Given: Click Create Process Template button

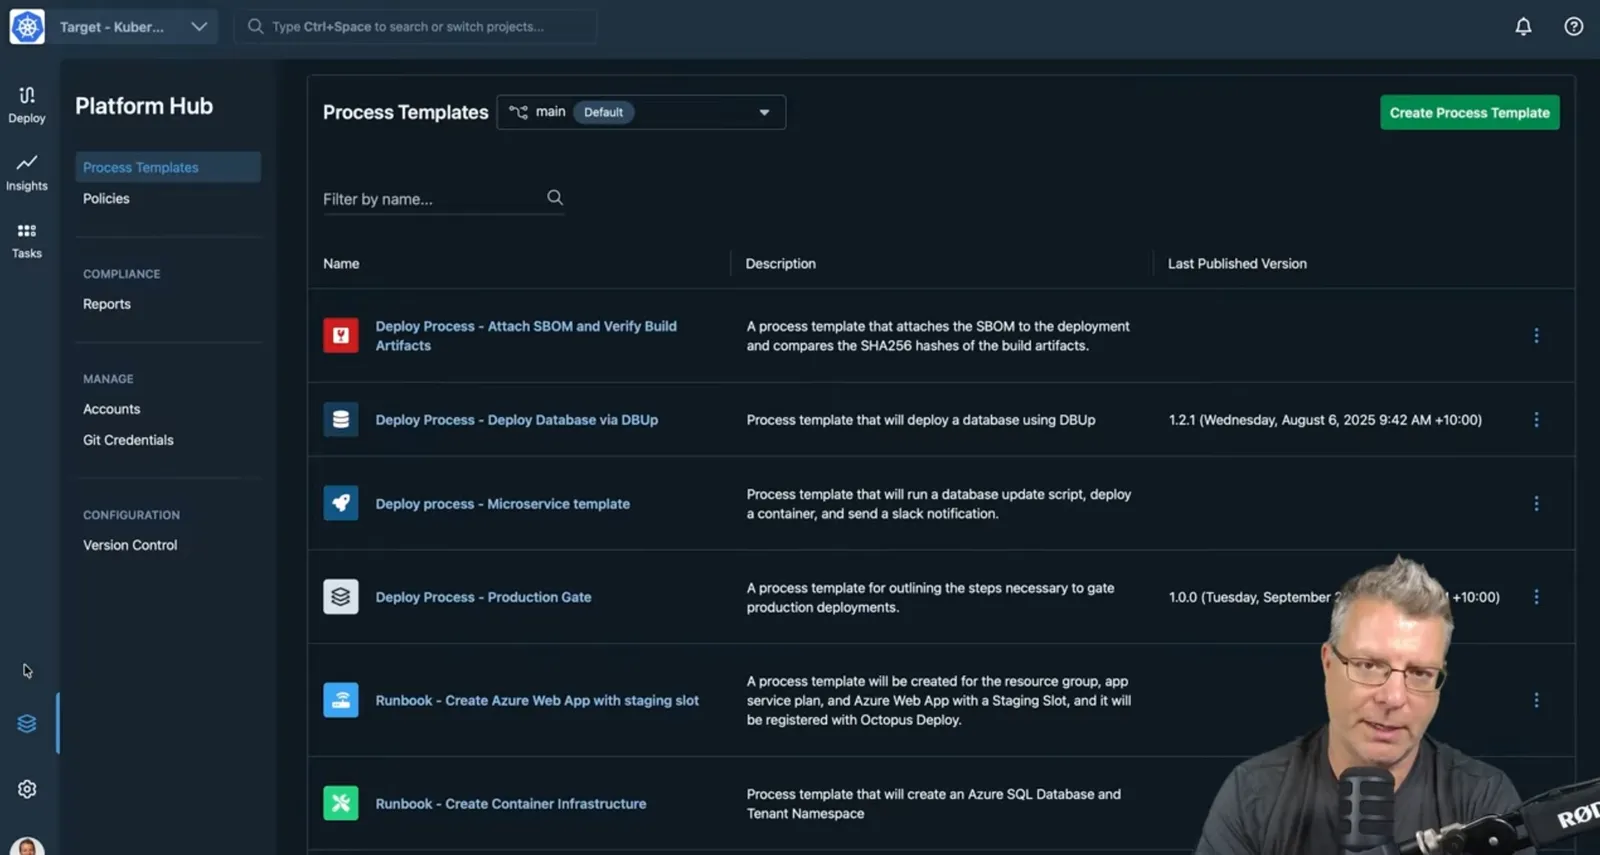Looking at the screenshot, I should click(x=1469, y=113).
